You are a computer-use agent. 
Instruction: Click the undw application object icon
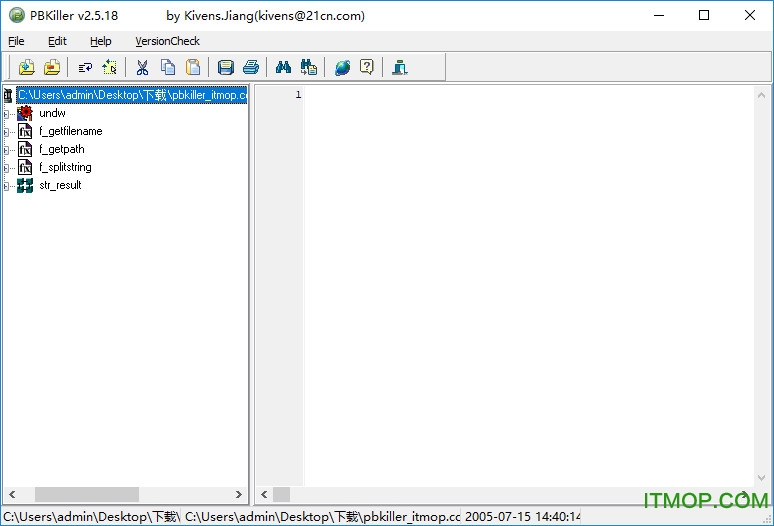25,113
